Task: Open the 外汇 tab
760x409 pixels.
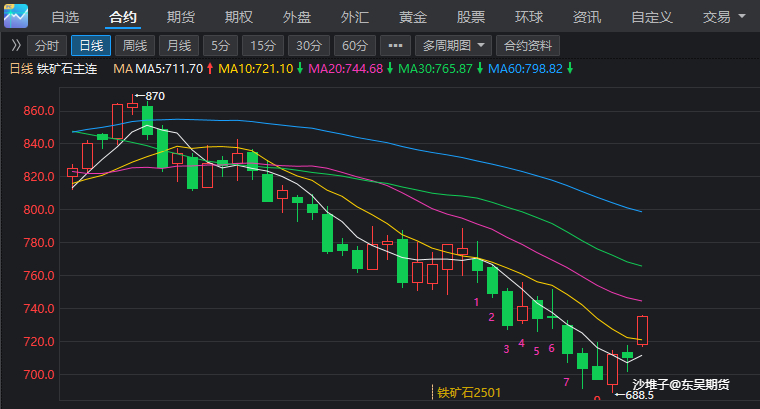Action: [355, 17]
